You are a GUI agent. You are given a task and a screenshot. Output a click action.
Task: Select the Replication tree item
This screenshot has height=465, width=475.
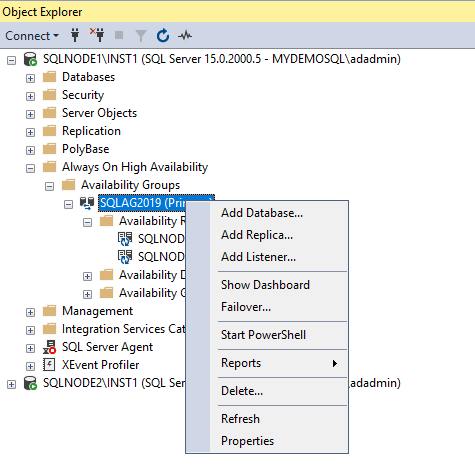[91, 131]
